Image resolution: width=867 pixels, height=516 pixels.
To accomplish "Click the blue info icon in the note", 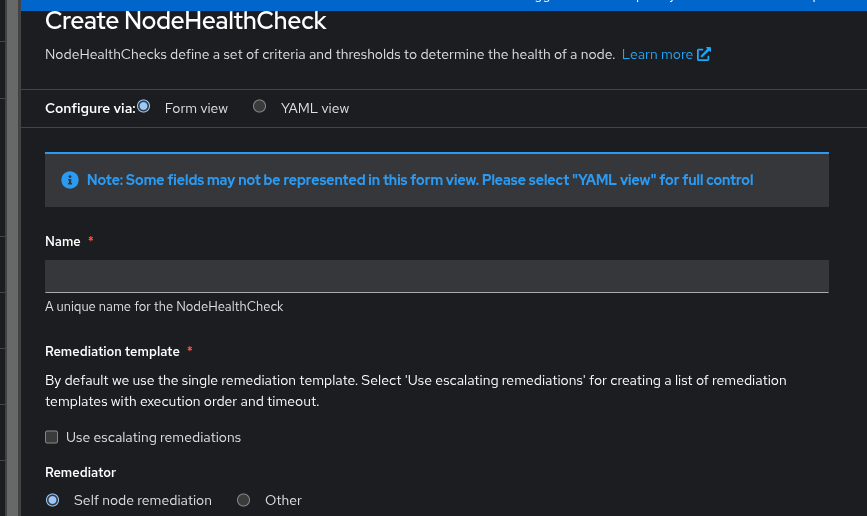I will [69, 180].
